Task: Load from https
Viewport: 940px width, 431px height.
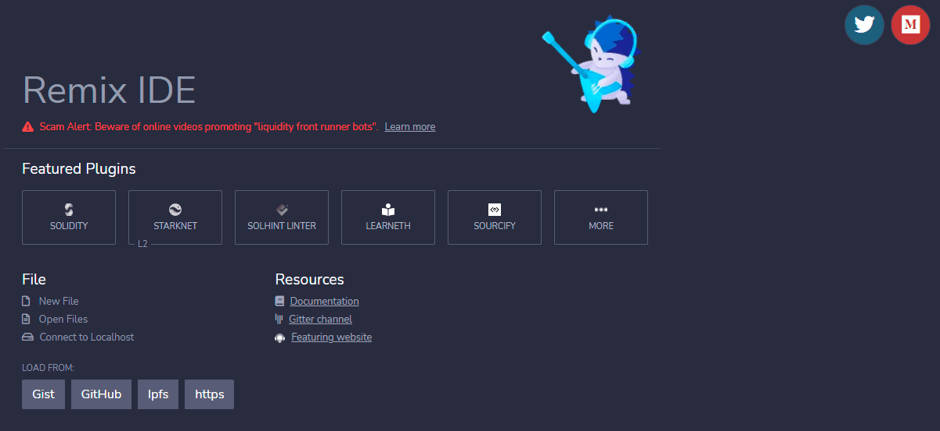Action: (x=209, y=394)
